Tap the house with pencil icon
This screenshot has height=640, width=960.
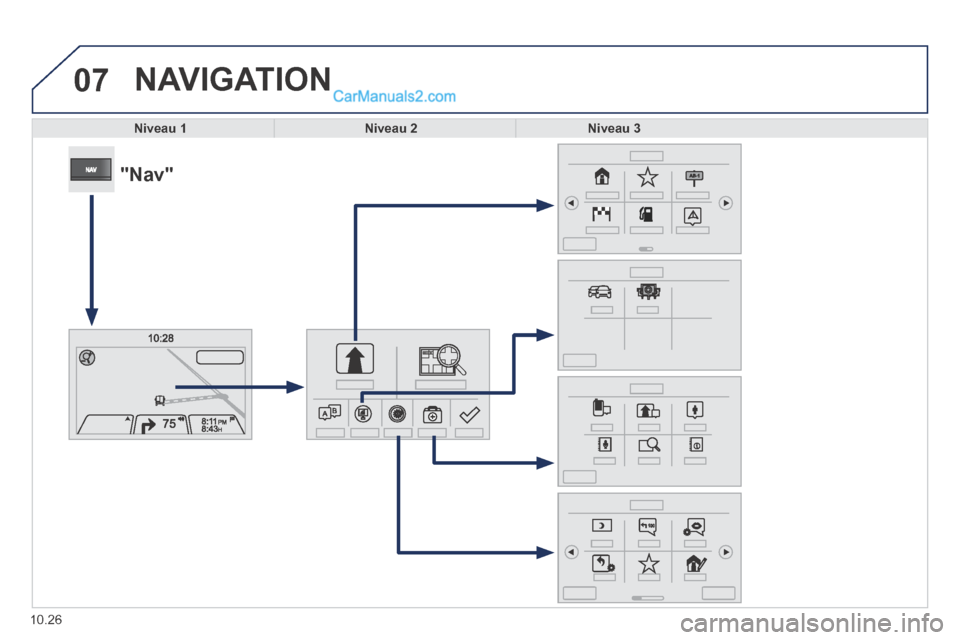click(x=696, y=562)
